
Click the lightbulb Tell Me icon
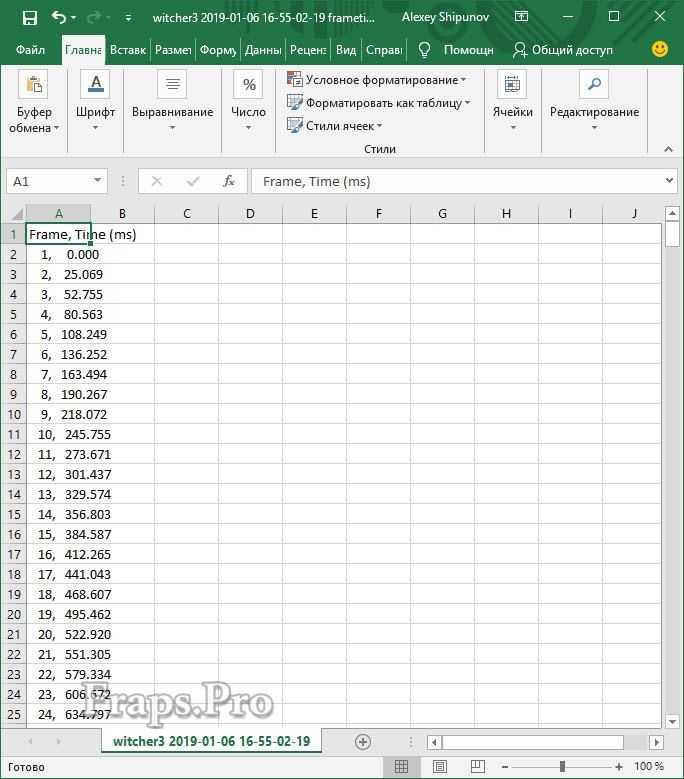click(424, 50)
